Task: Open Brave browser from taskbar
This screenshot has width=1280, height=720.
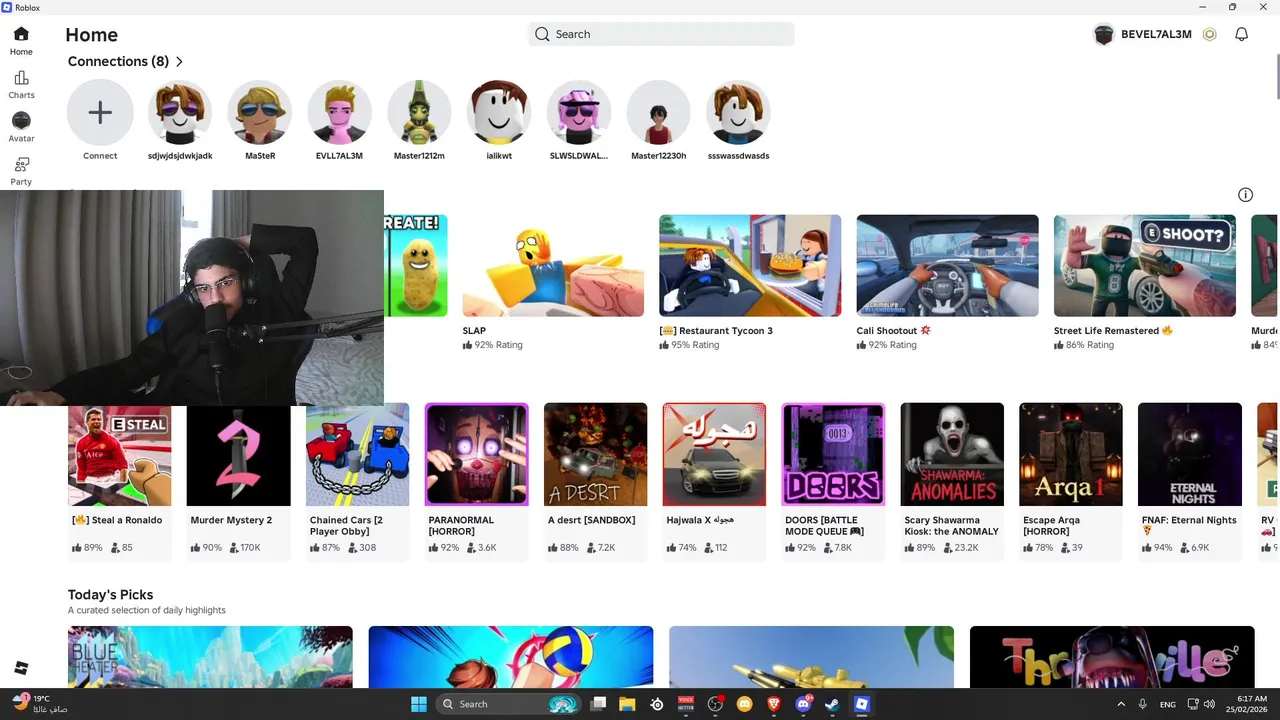Action: pos(774,704)
